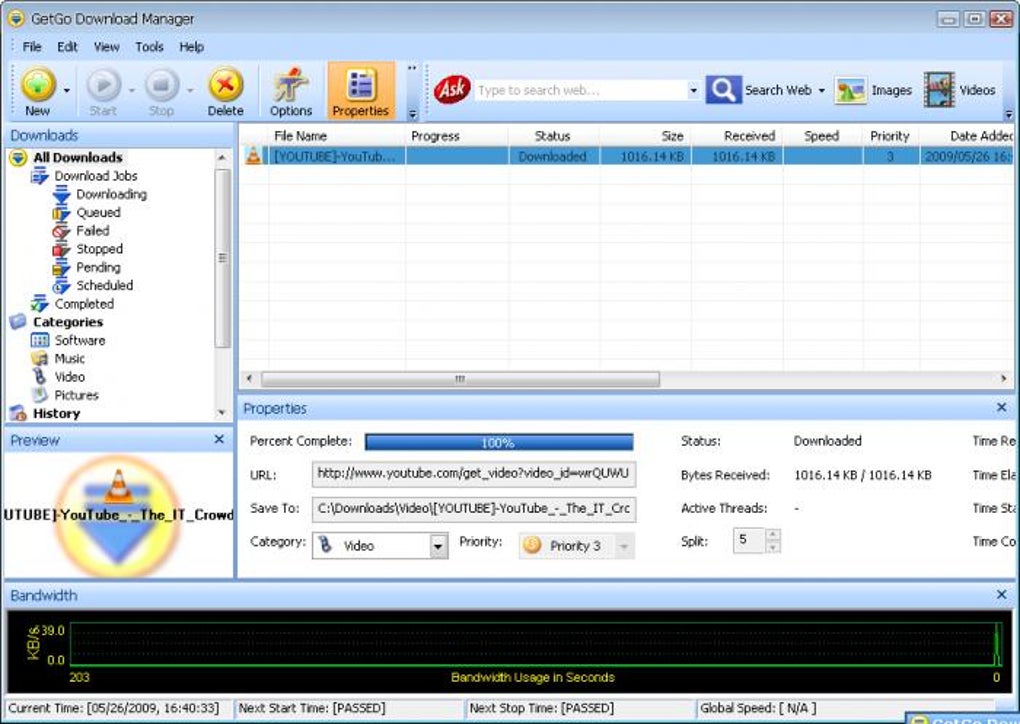Close the Preview panel
This screenshot has height=724, width=1020.
click(219, 440)
